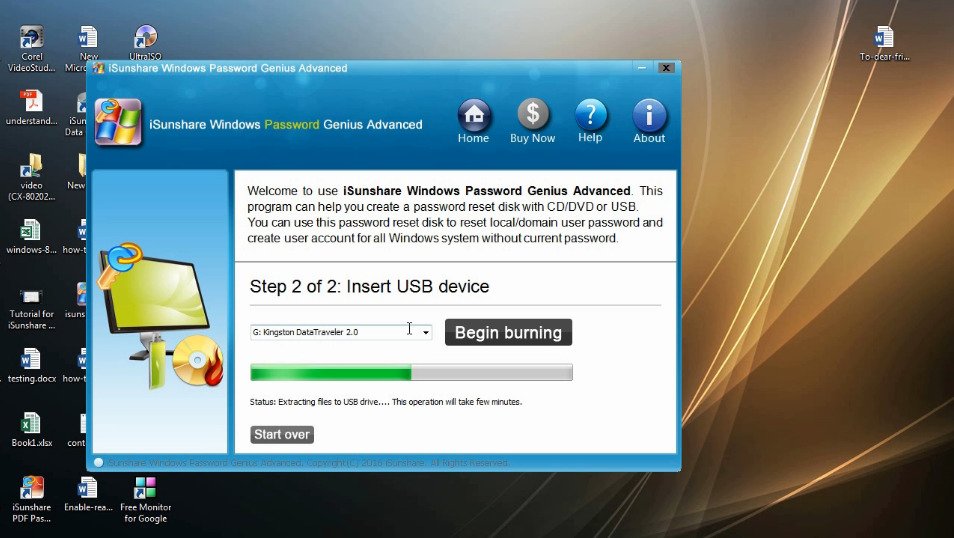Click the copyright footer text

308,463
